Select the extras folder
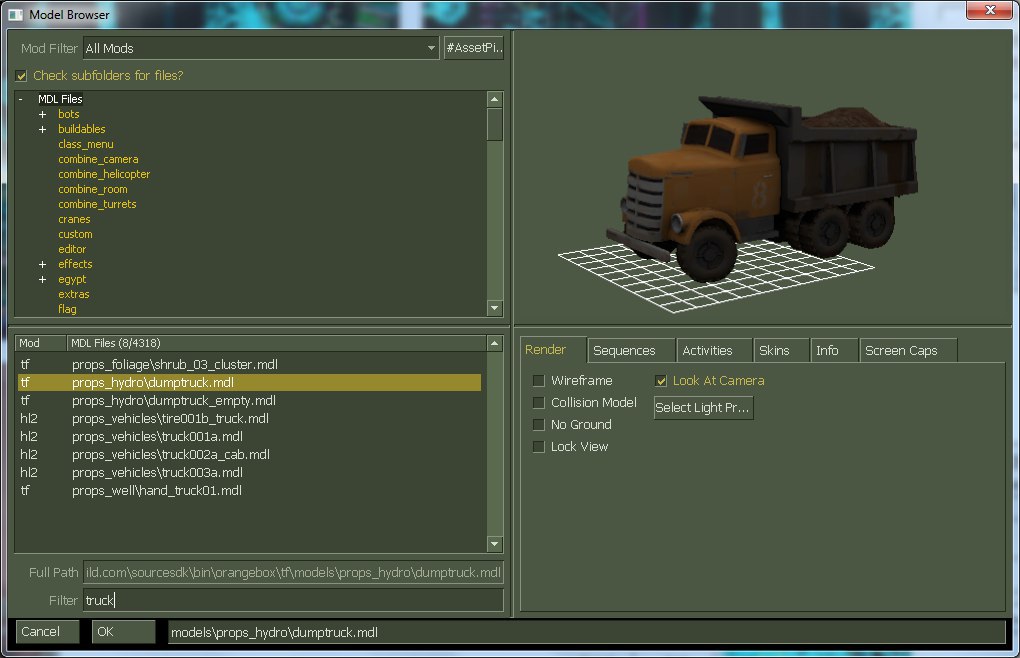Screen dimensions: 1020x658 click(x=74, y=295)
